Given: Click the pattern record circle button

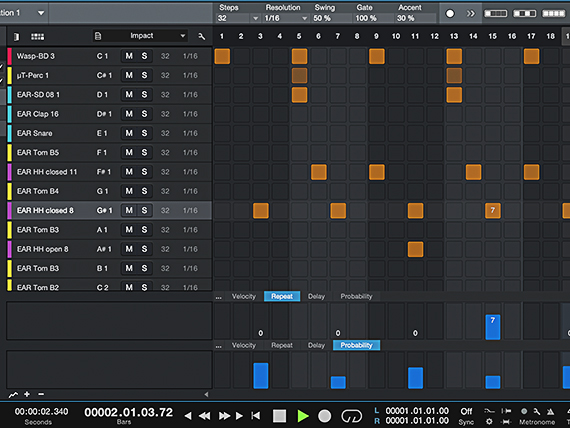Looking at the screenshot, I should [450, 13].
